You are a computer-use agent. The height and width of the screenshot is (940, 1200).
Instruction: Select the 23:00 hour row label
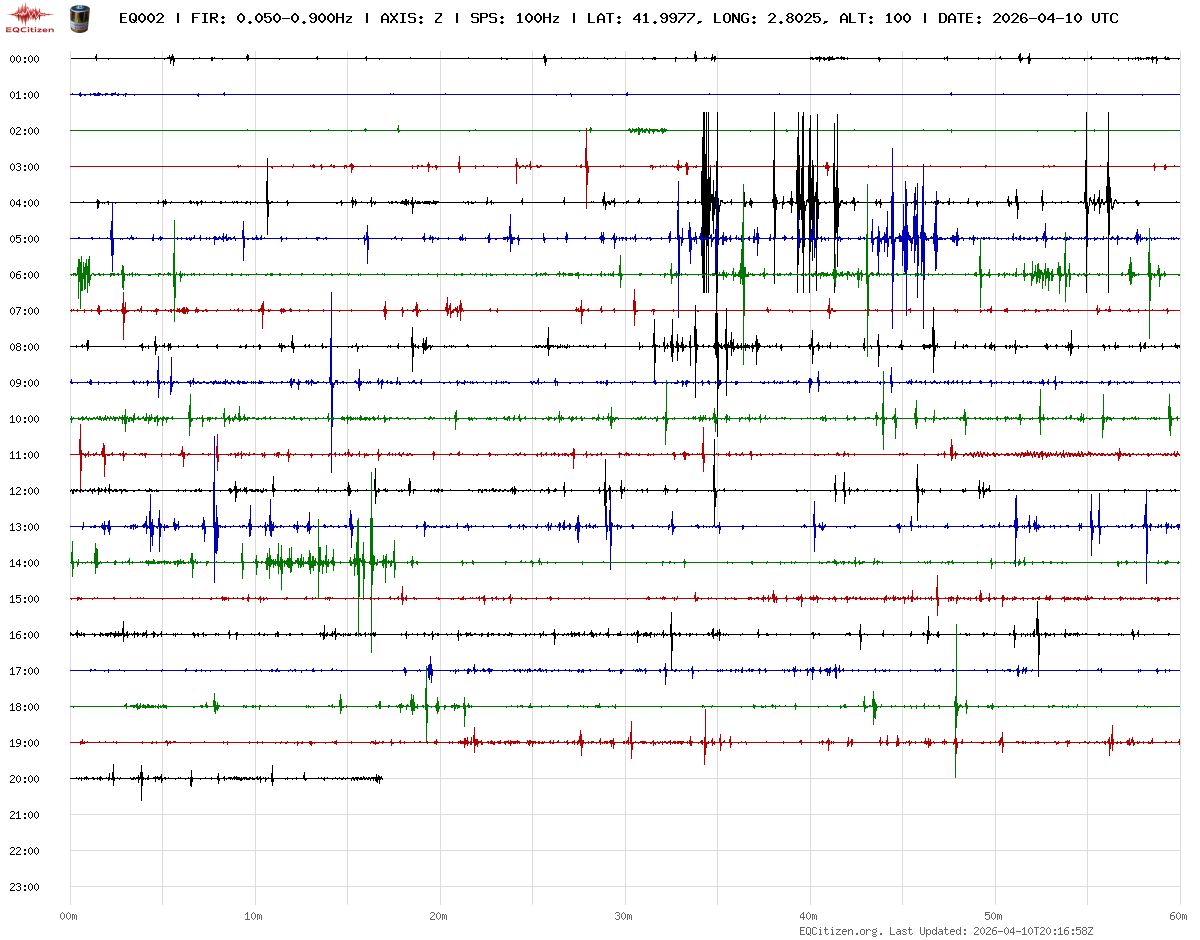click(24, 887)
